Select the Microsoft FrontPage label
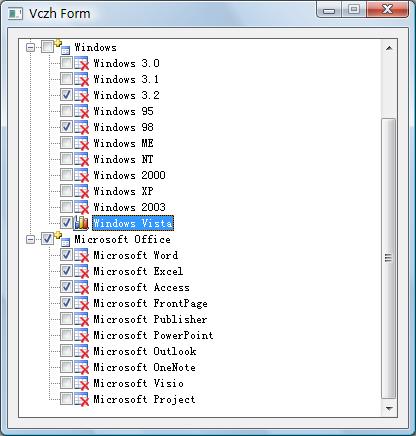The image size is (416, 436). [150, 303]
